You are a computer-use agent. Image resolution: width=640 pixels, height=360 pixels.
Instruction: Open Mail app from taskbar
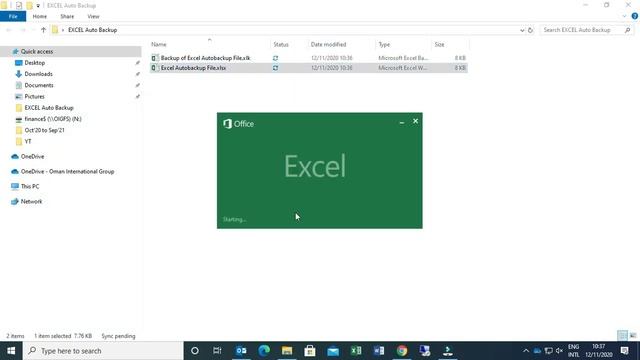[333, 351]
